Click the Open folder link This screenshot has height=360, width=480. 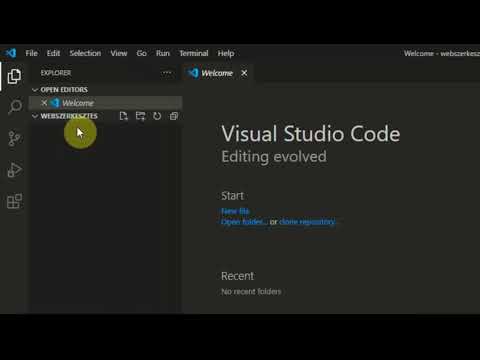pos(244,222)
